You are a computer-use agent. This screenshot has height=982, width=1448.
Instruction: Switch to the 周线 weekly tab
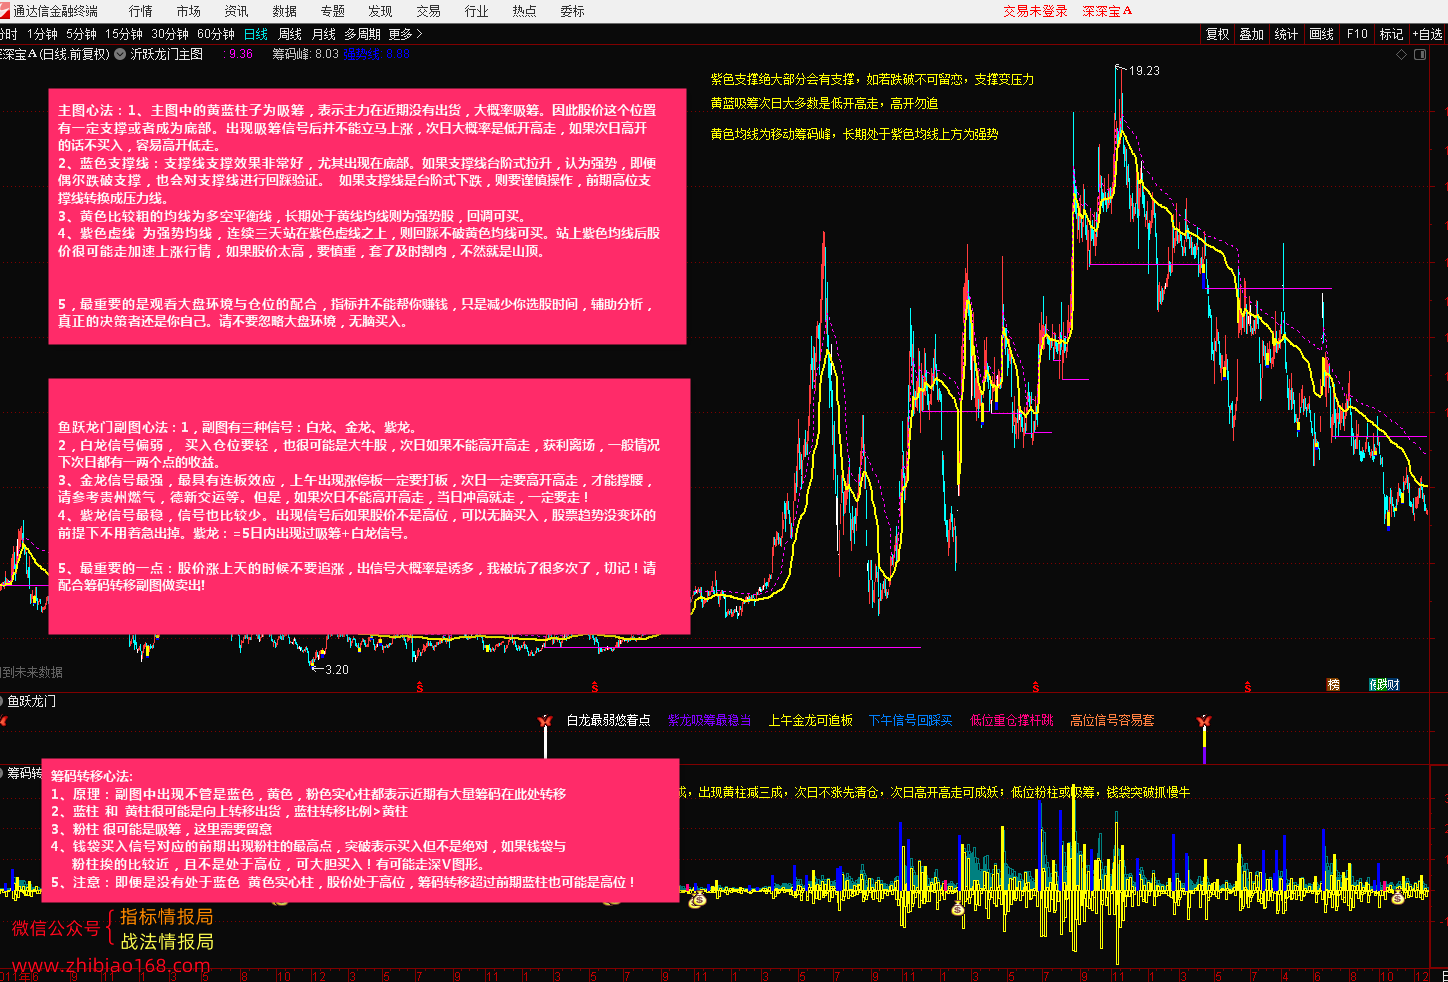click(290, 34)
